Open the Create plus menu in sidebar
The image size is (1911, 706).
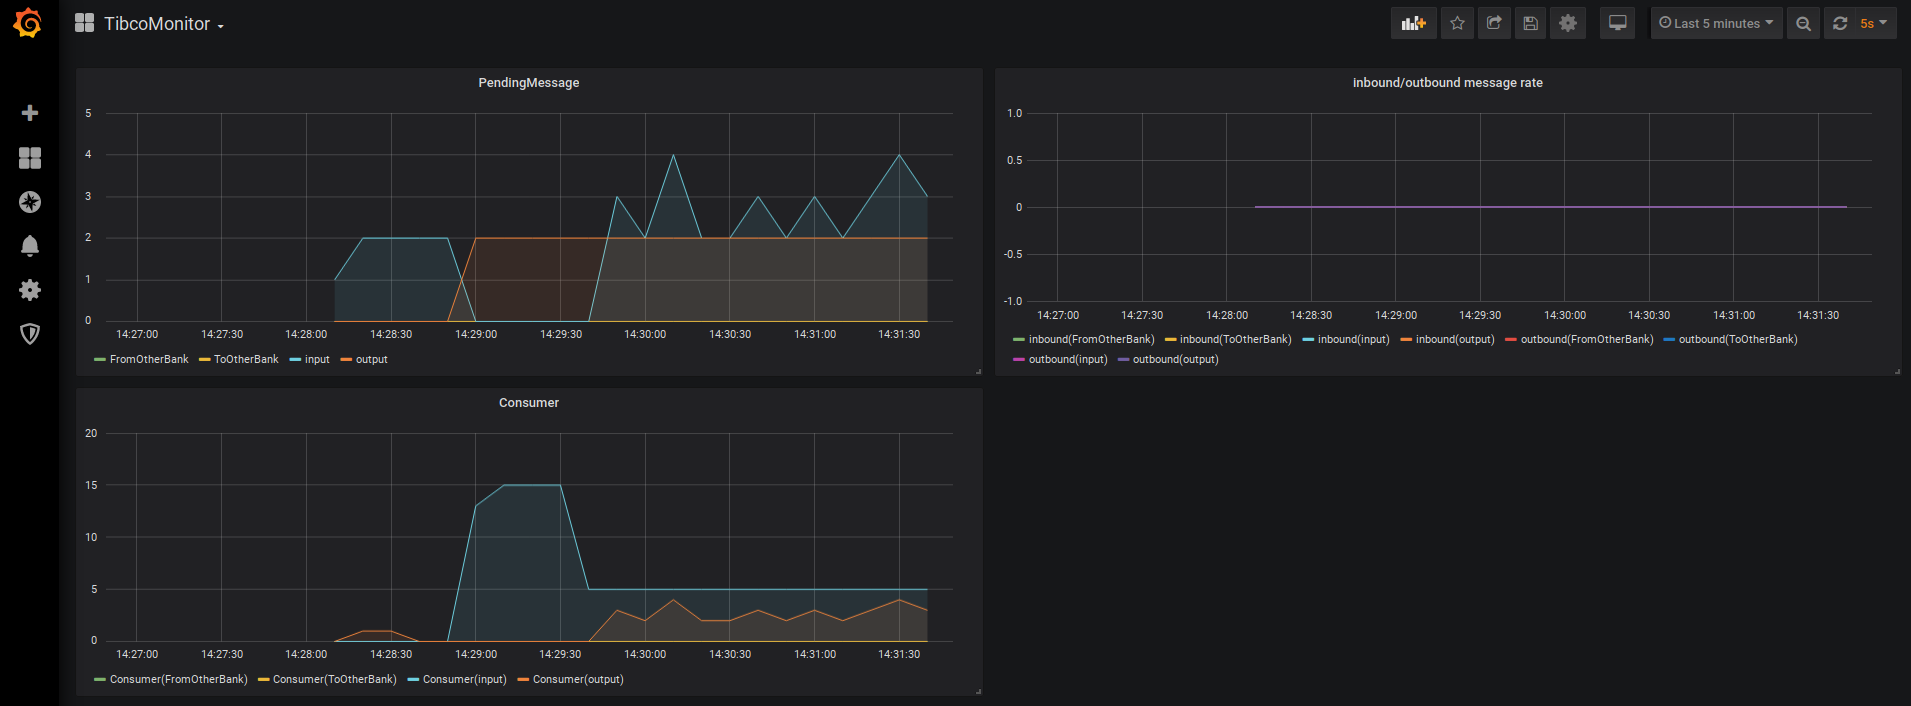point(30,113)
